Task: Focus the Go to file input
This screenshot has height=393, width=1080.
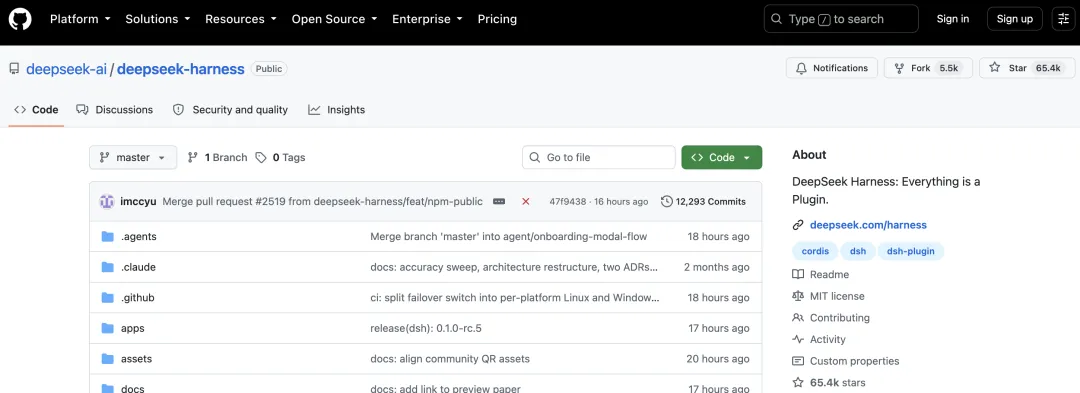Action: (x=599, y=158)
